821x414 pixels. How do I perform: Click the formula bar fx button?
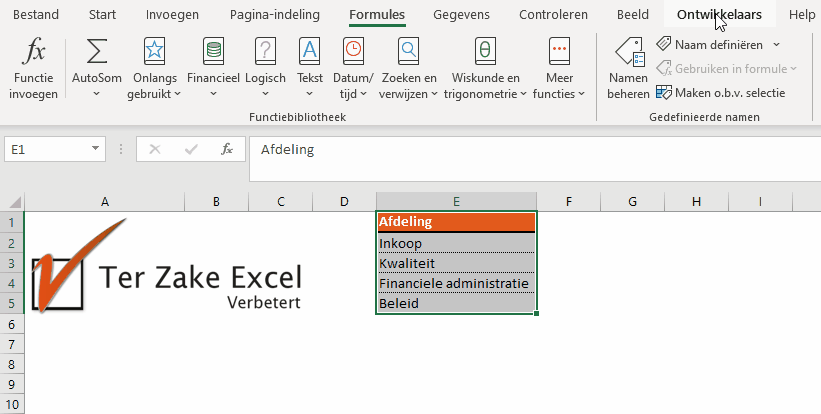point(227,149)
